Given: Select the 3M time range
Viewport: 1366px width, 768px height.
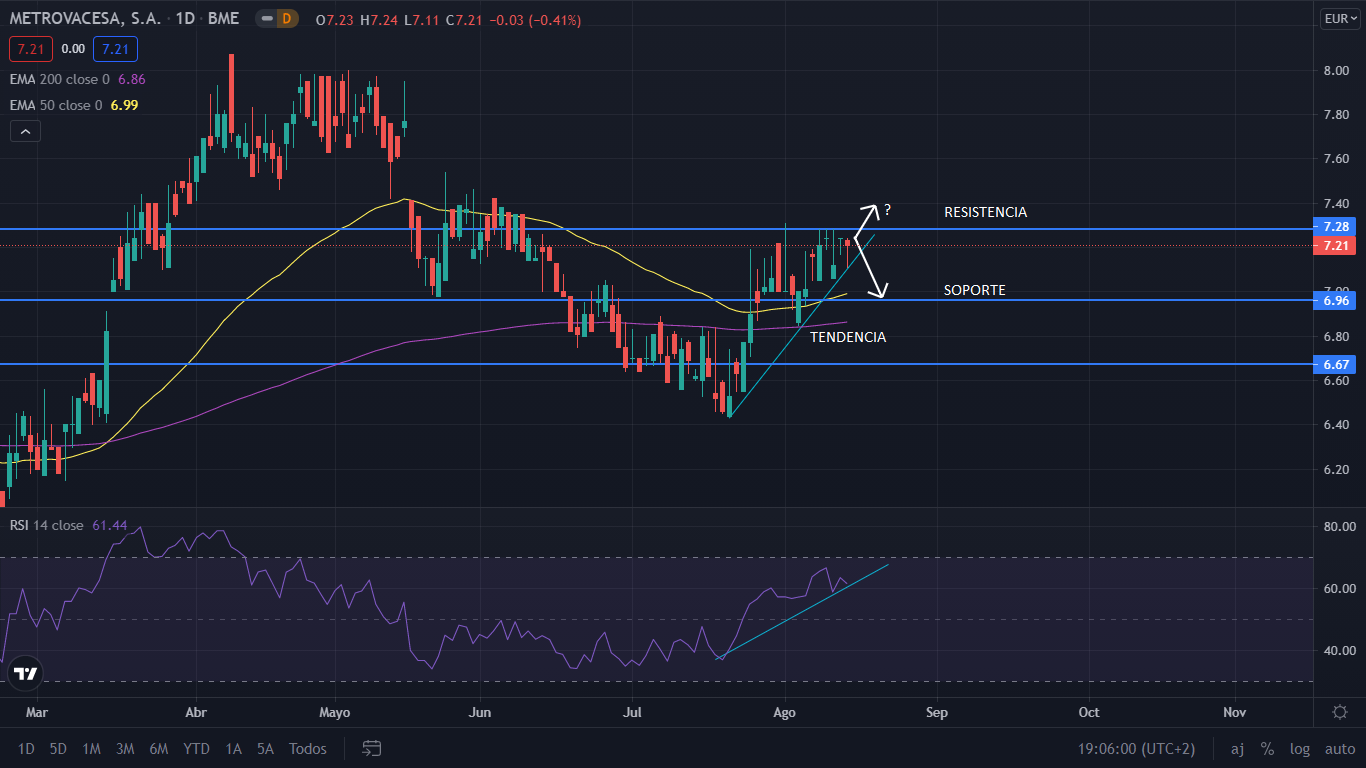Looking at the screenshot, I should (x=125, y=749).
